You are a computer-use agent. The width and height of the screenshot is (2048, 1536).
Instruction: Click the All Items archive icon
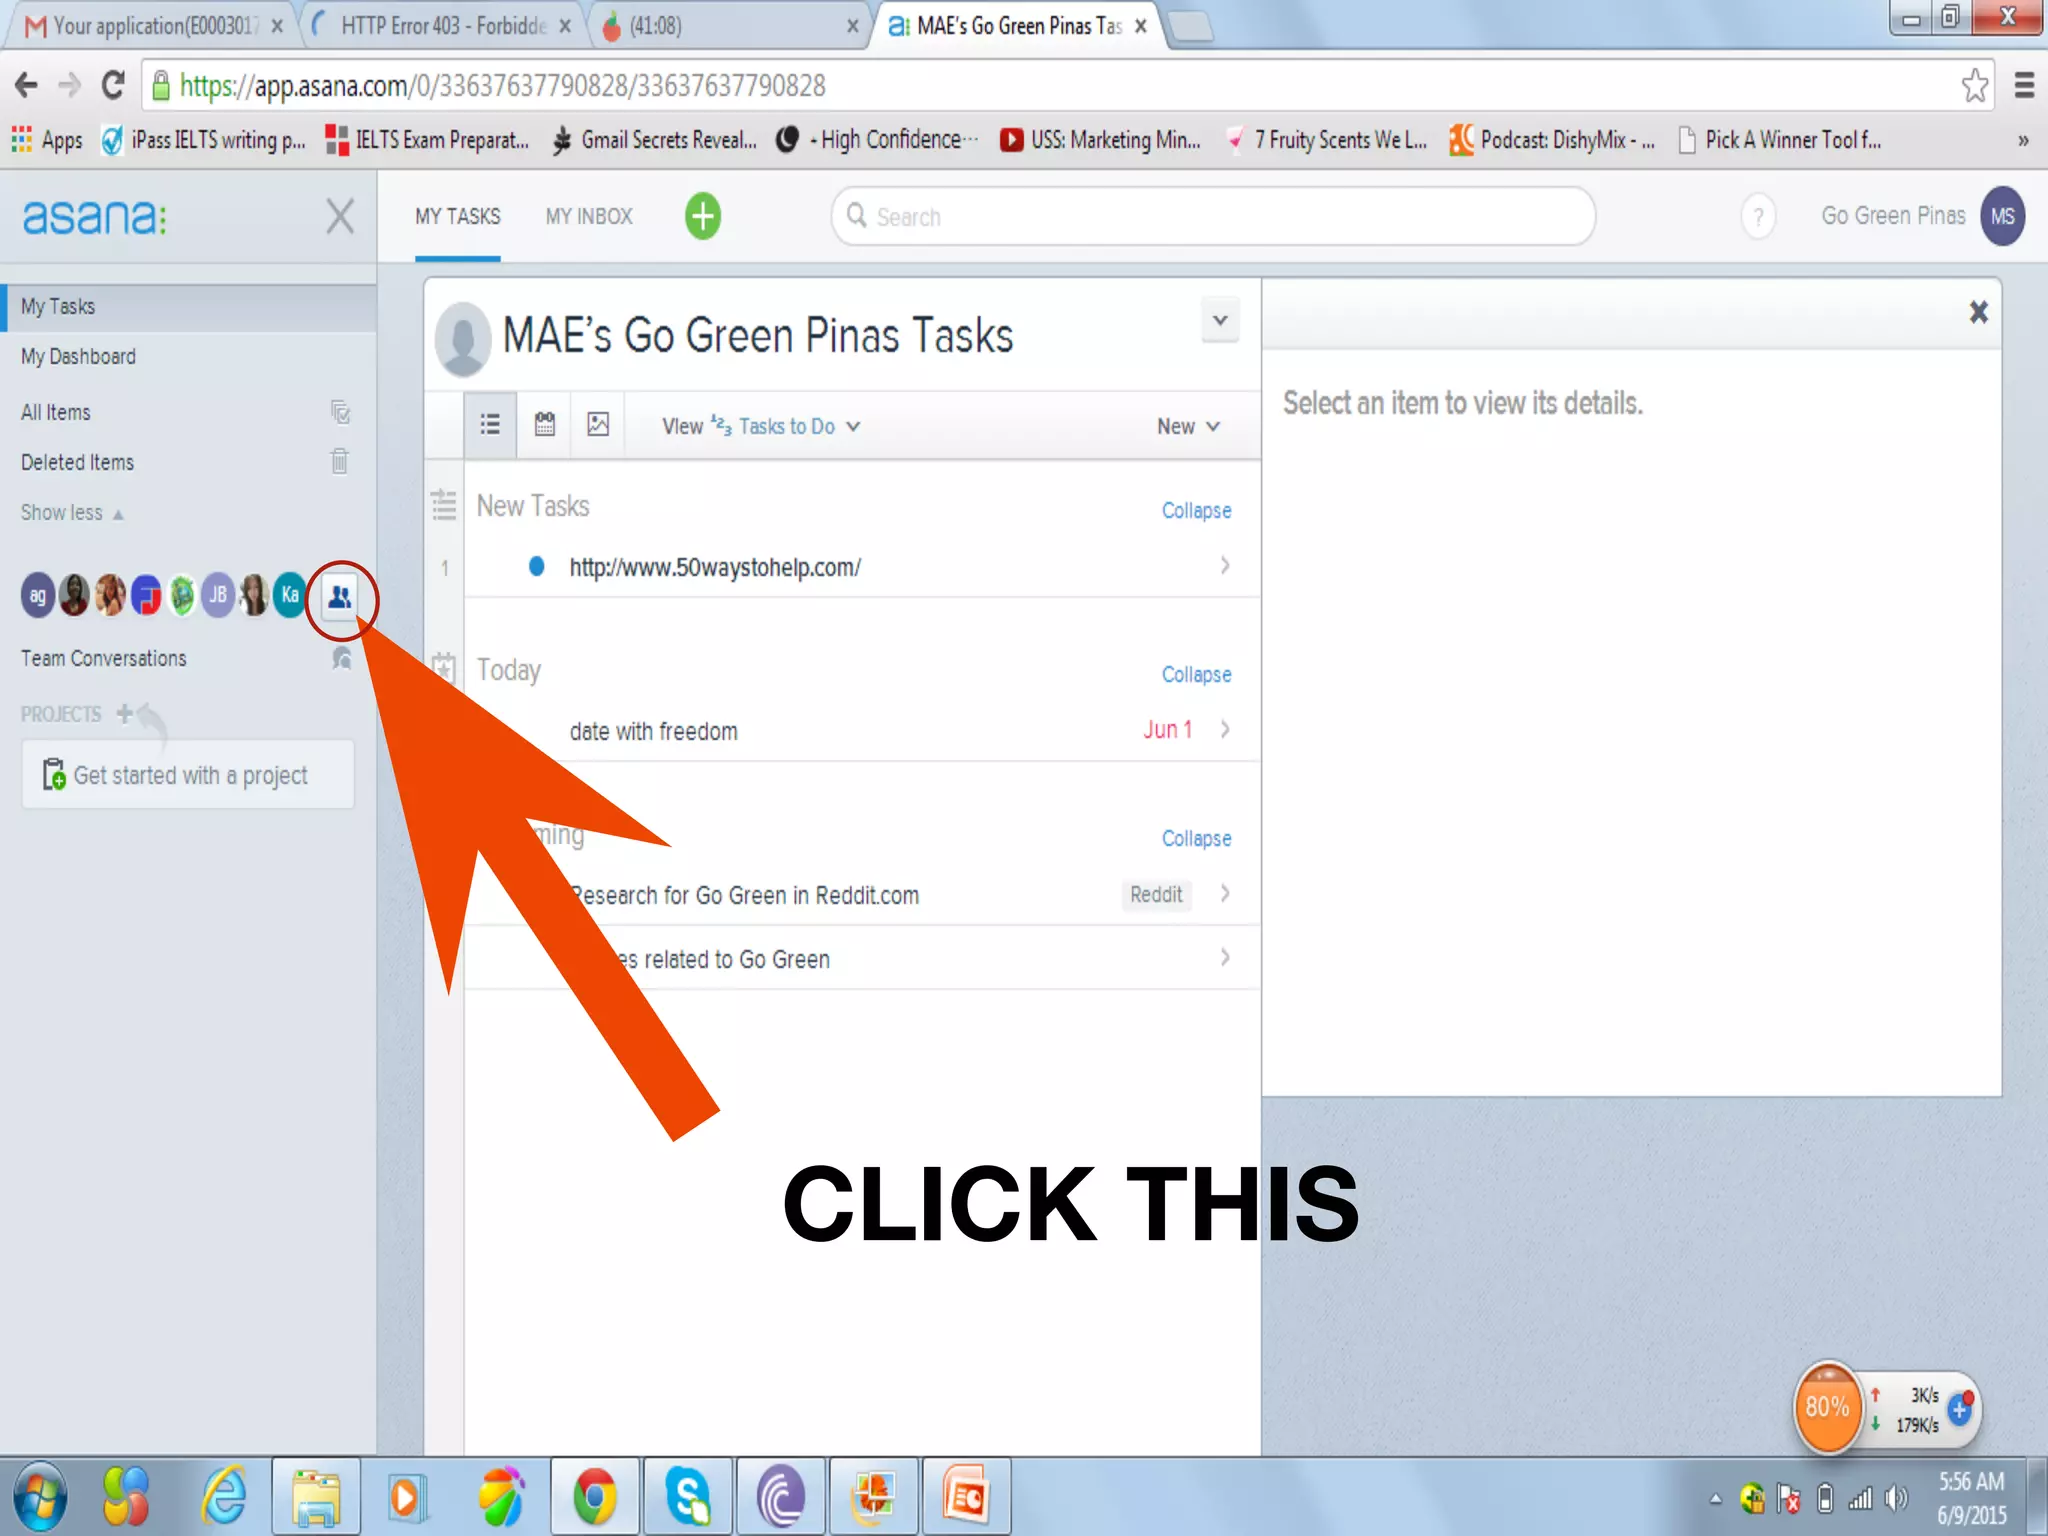[x=340, y=412]
